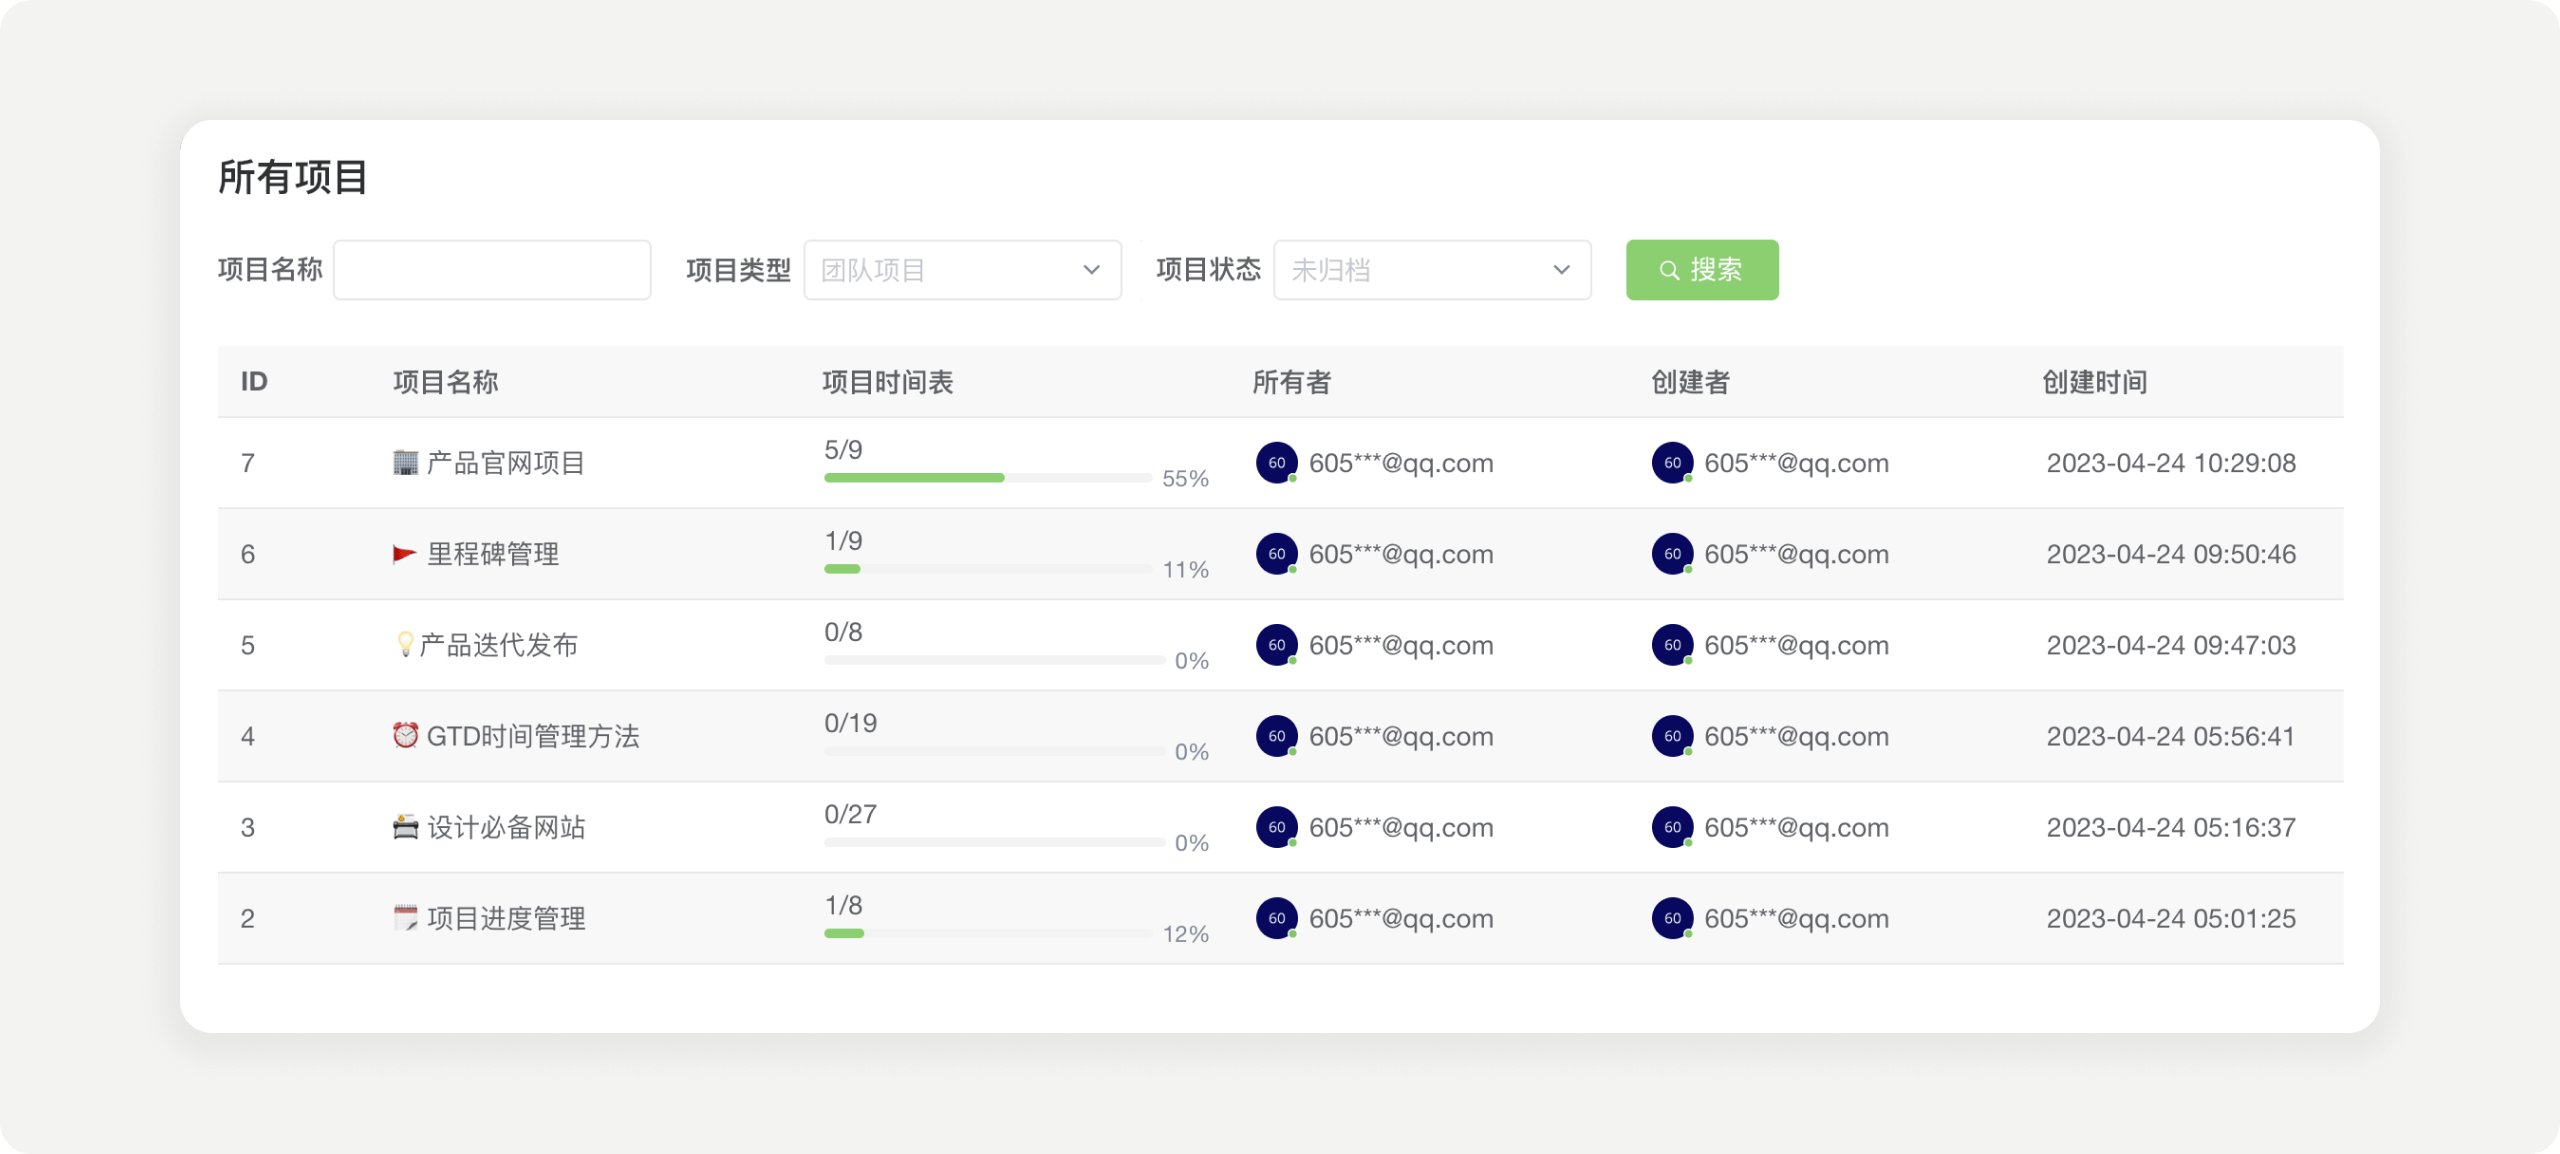Viewport: 2560px width, 1154px height.
Task: Open the 项目状态 dropdown showing 未归档
Action: [x=1432, y=269]
